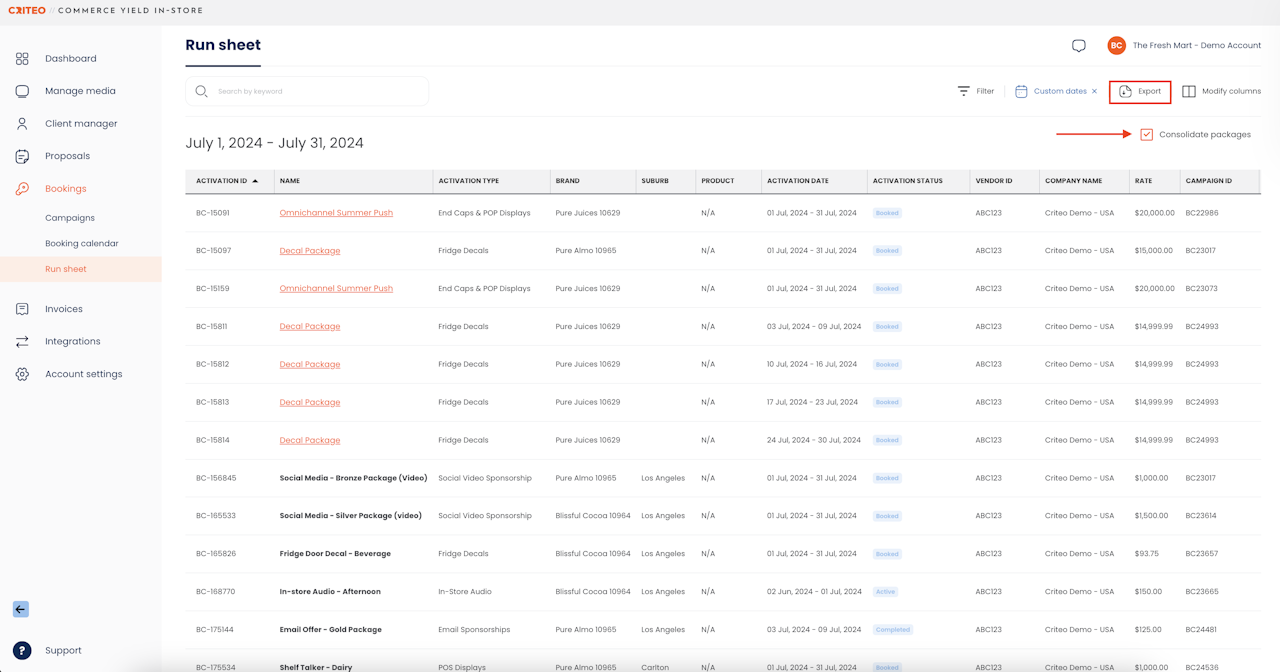Open the Modify columns panel

pyautogui.click(x=1221, y=91)
